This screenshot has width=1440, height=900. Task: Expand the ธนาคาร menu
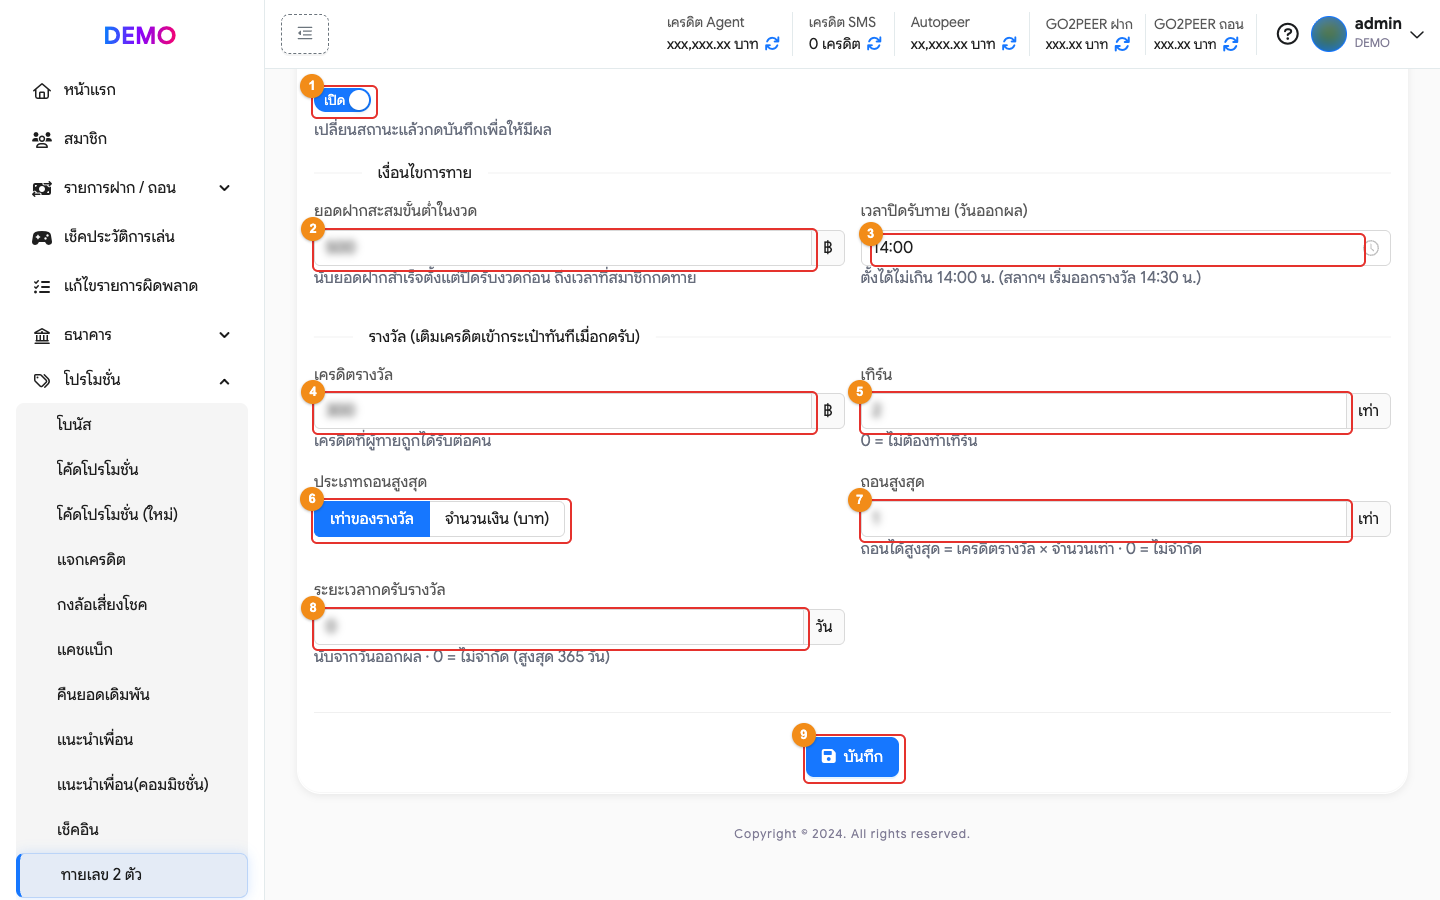point(224,335)
